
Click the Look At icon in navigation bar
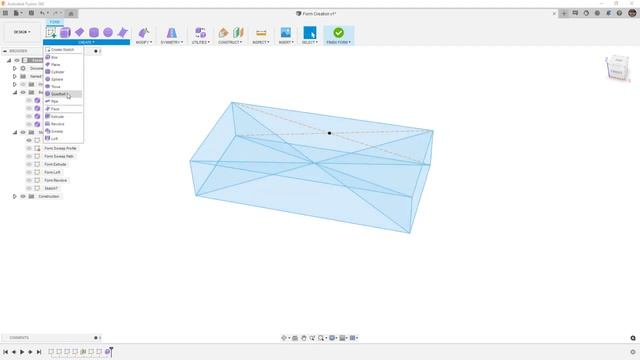click(295, 338)
